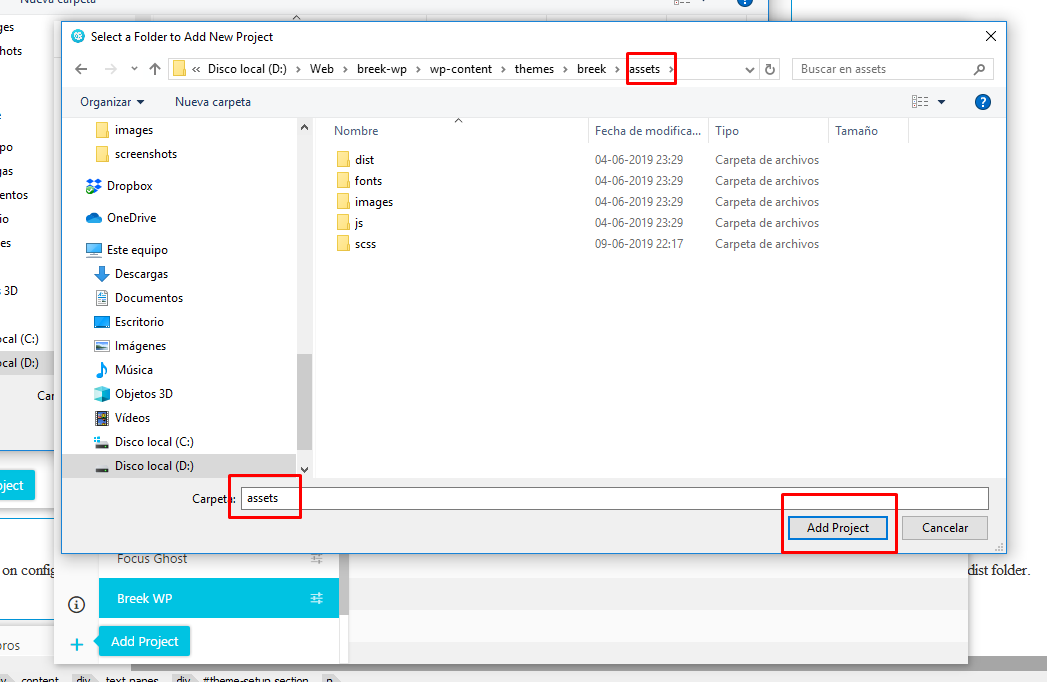Click the view layout icon

pyautogui.click(x=919, y=102)
